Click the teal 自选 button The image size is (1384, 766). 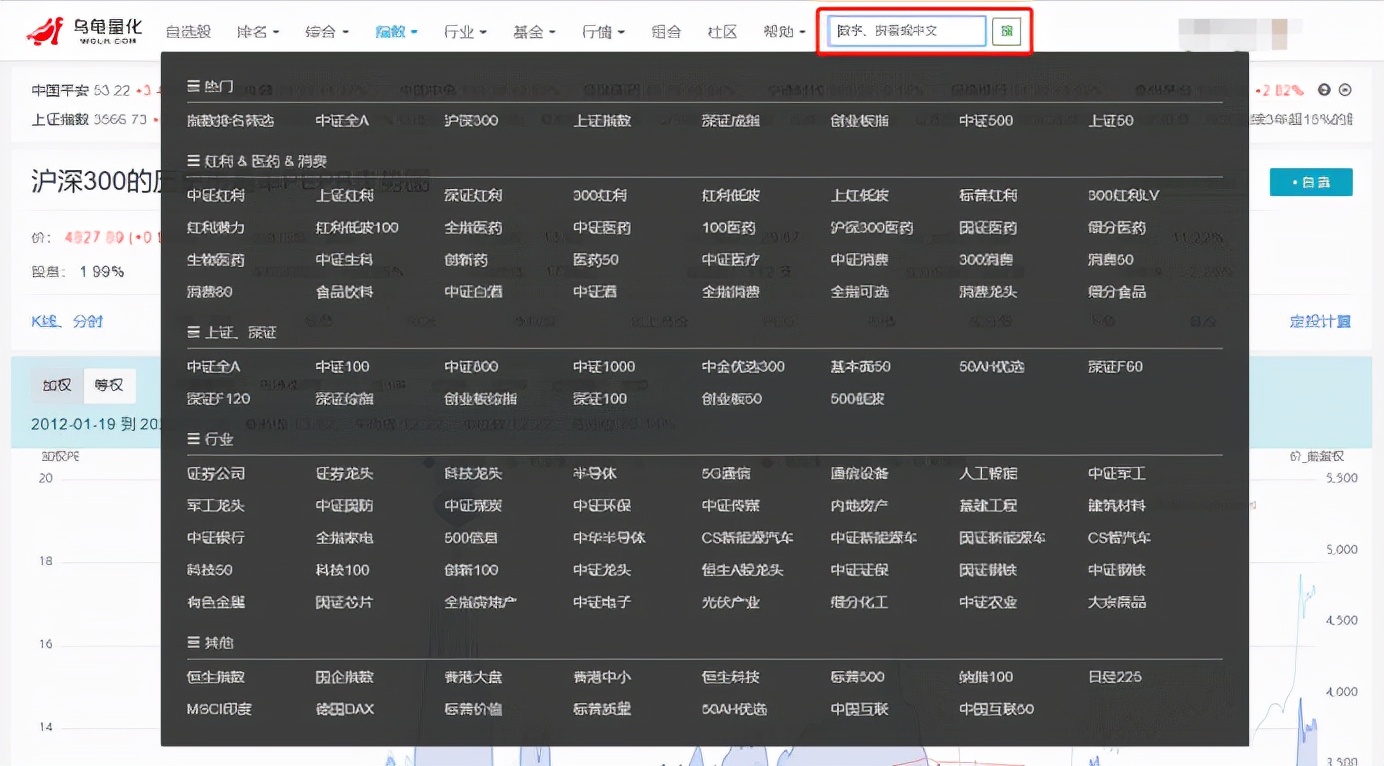click(1310, 182)
